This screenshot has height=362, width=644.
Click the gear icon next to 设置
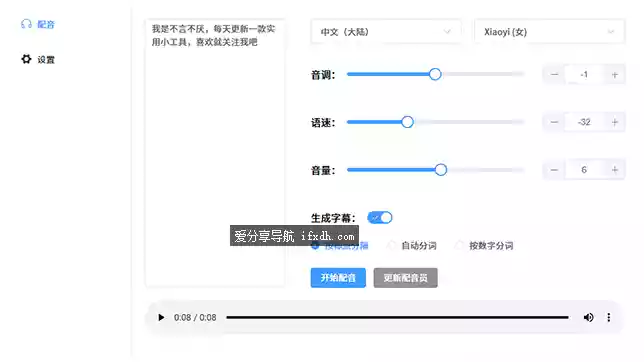tap(26, 59)
